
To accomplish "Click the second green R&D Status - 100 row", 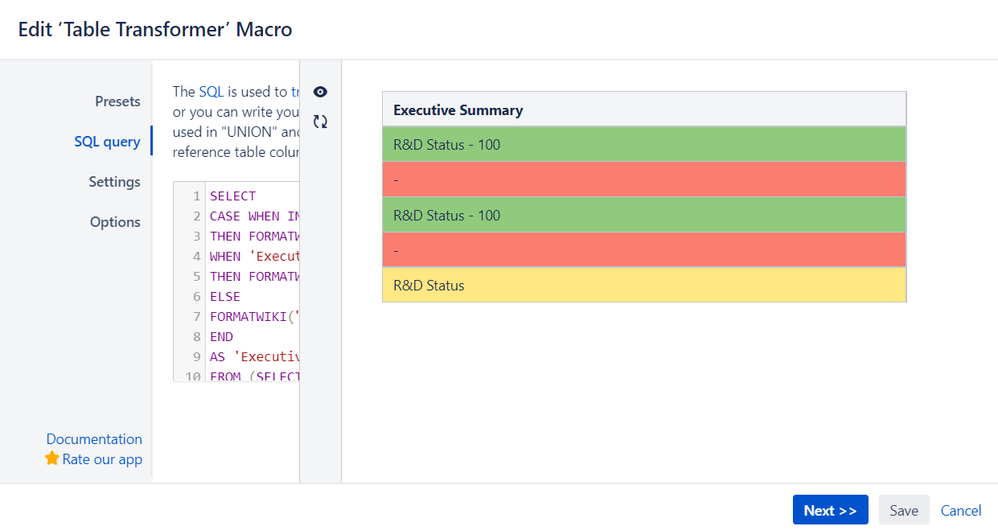I will point(643,215).
